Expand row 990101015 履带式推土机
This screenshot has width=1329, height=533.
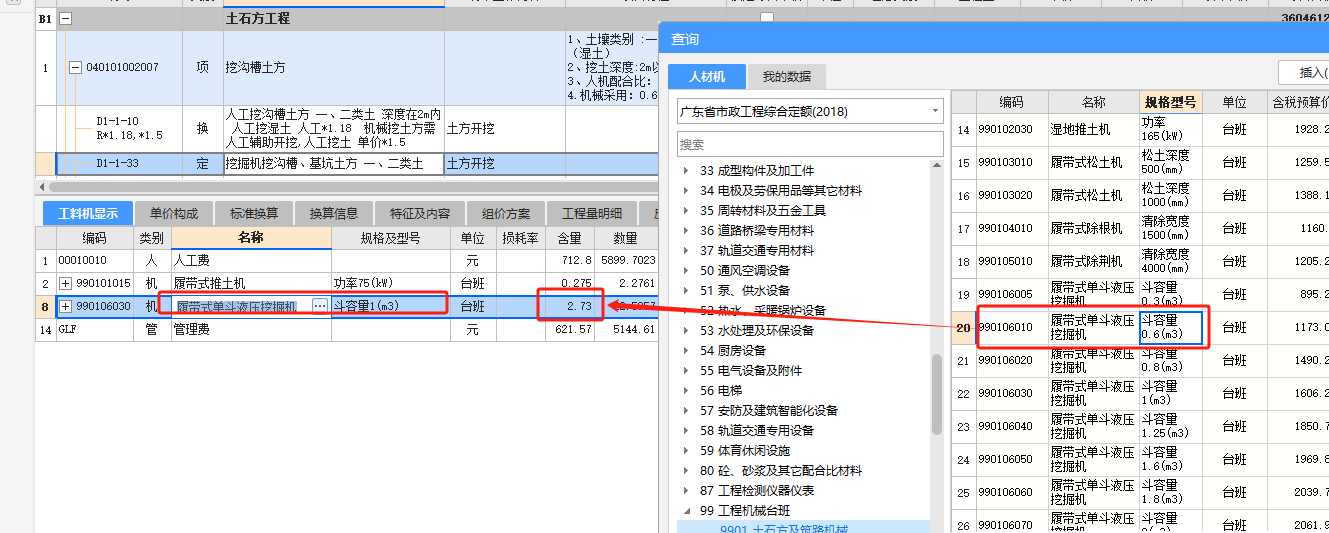(66, 283)
